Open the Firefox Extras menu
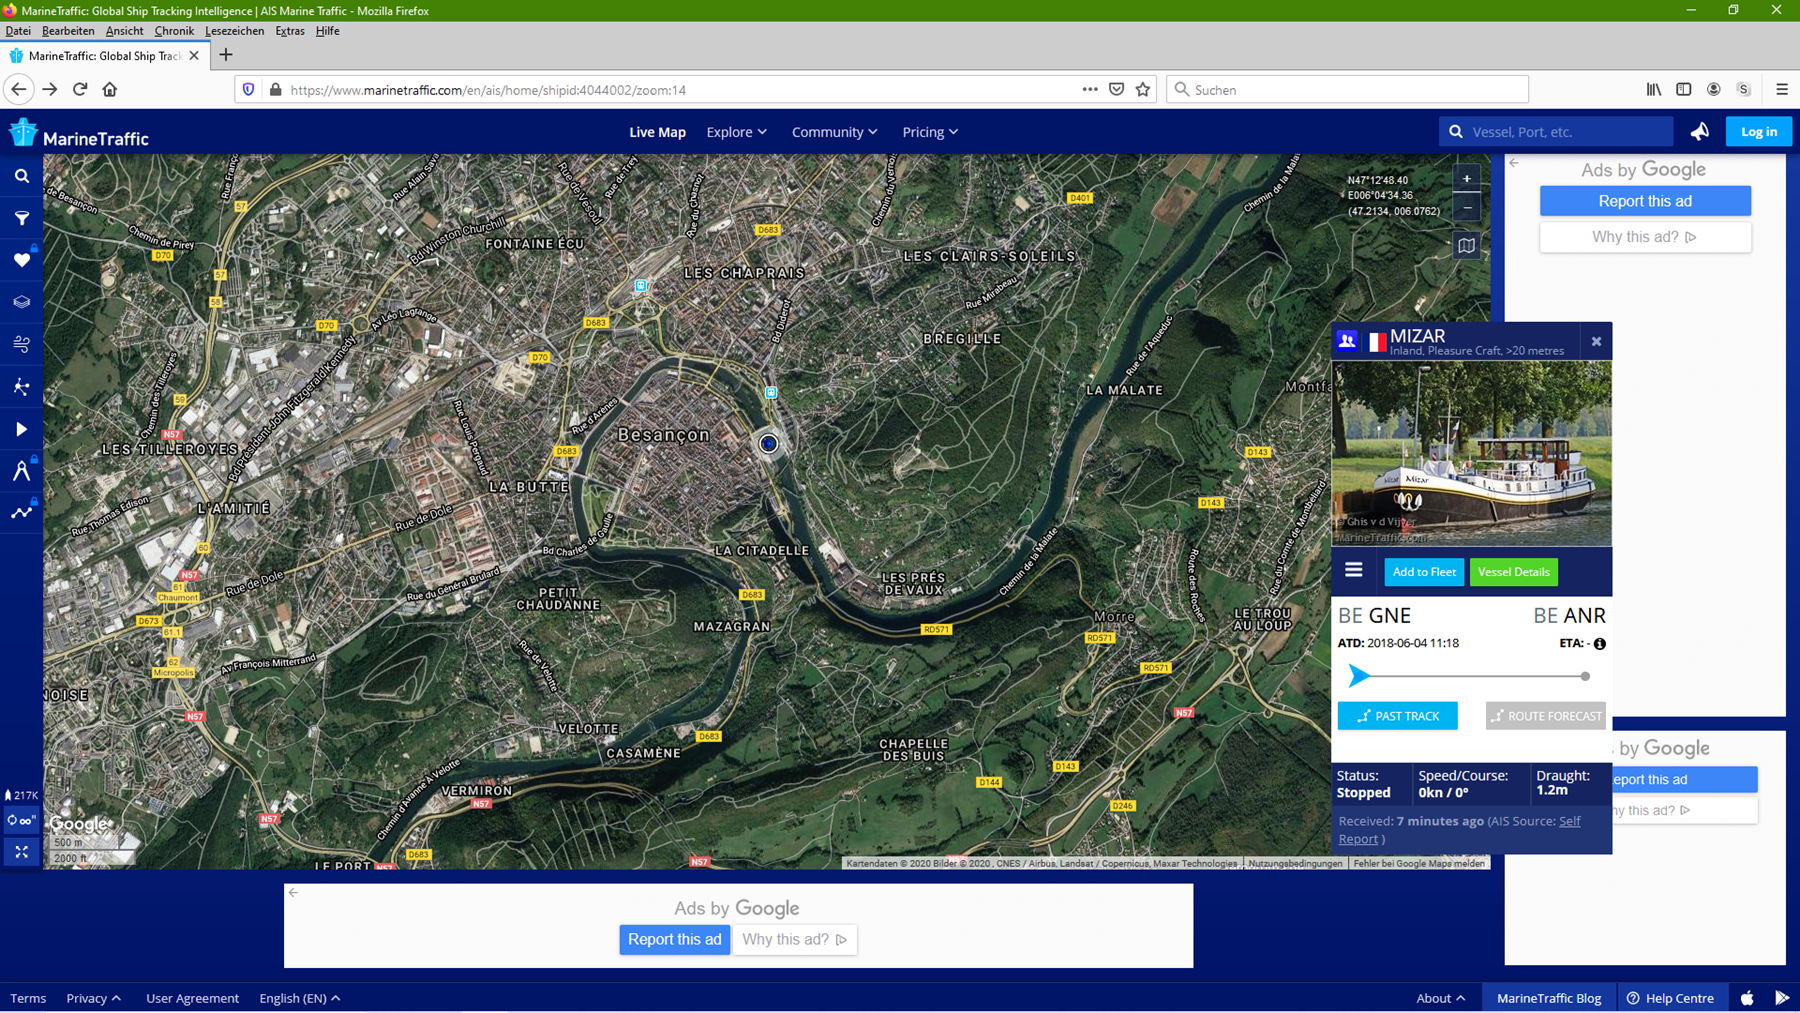The image size is (1800, 1013). click(290, 31)
